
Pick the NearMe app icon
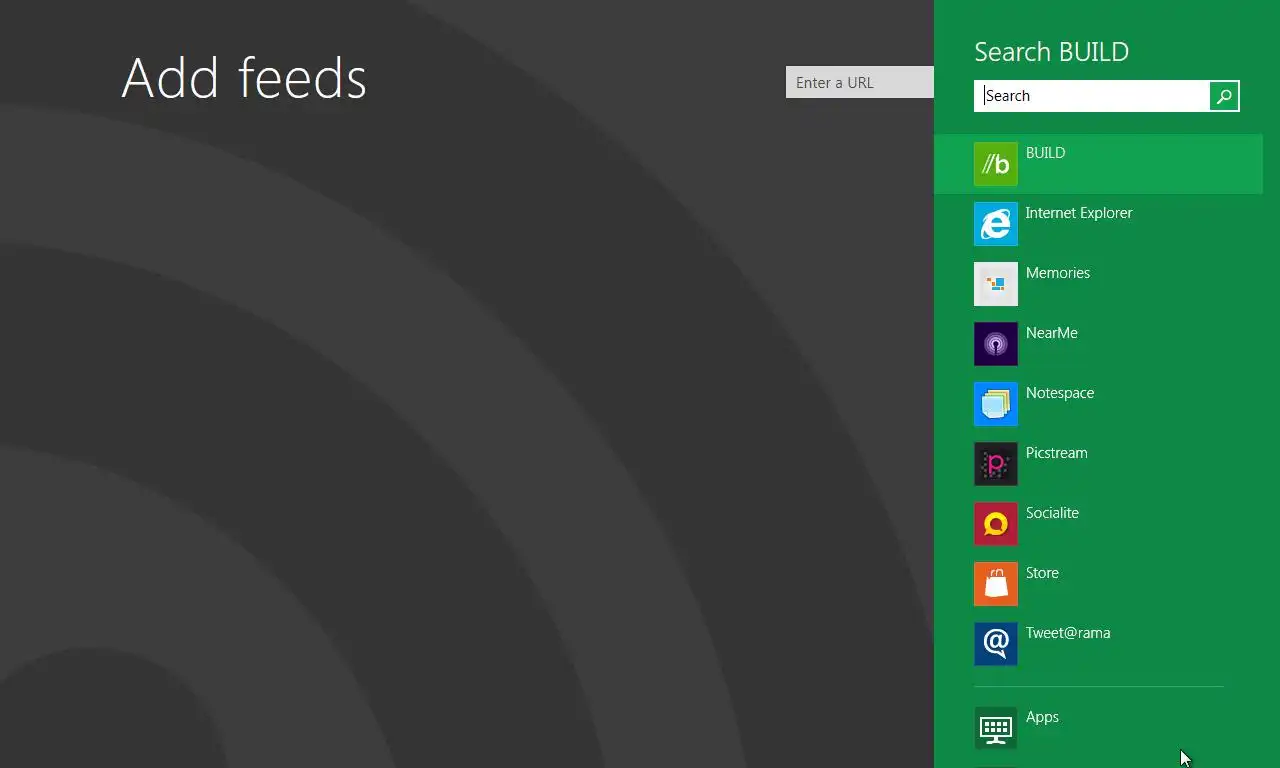(x=995, y=344)
